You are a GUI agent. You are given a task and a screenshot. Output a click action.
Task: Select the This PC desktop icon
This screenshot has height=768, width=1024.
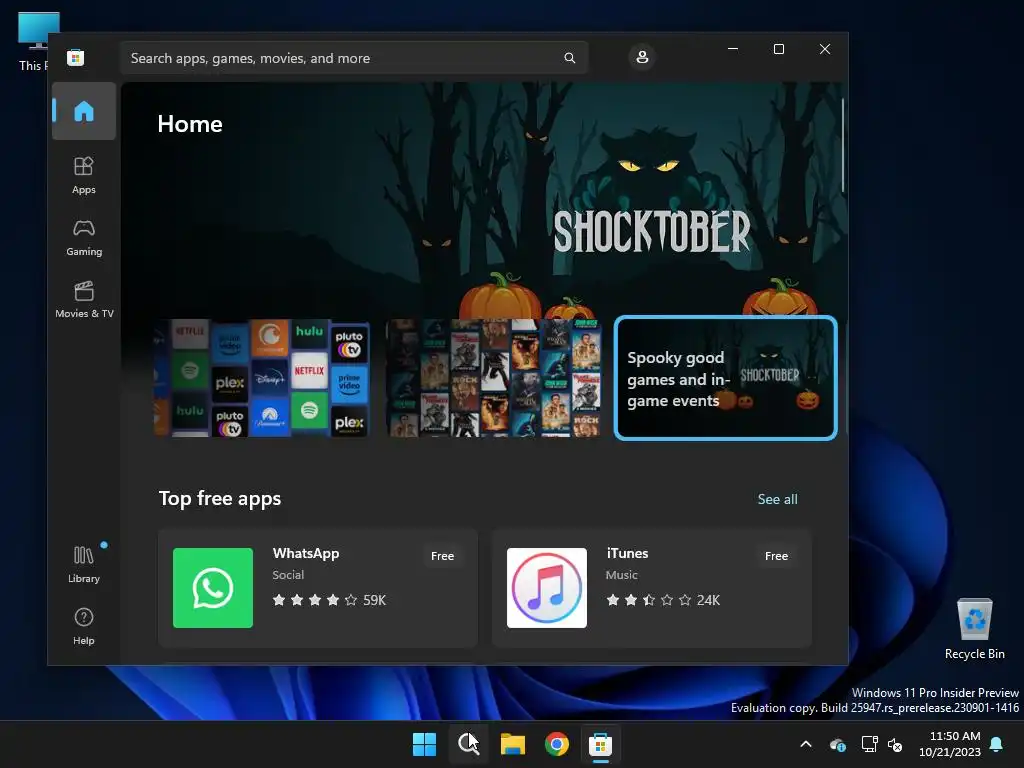coord(33,42)
